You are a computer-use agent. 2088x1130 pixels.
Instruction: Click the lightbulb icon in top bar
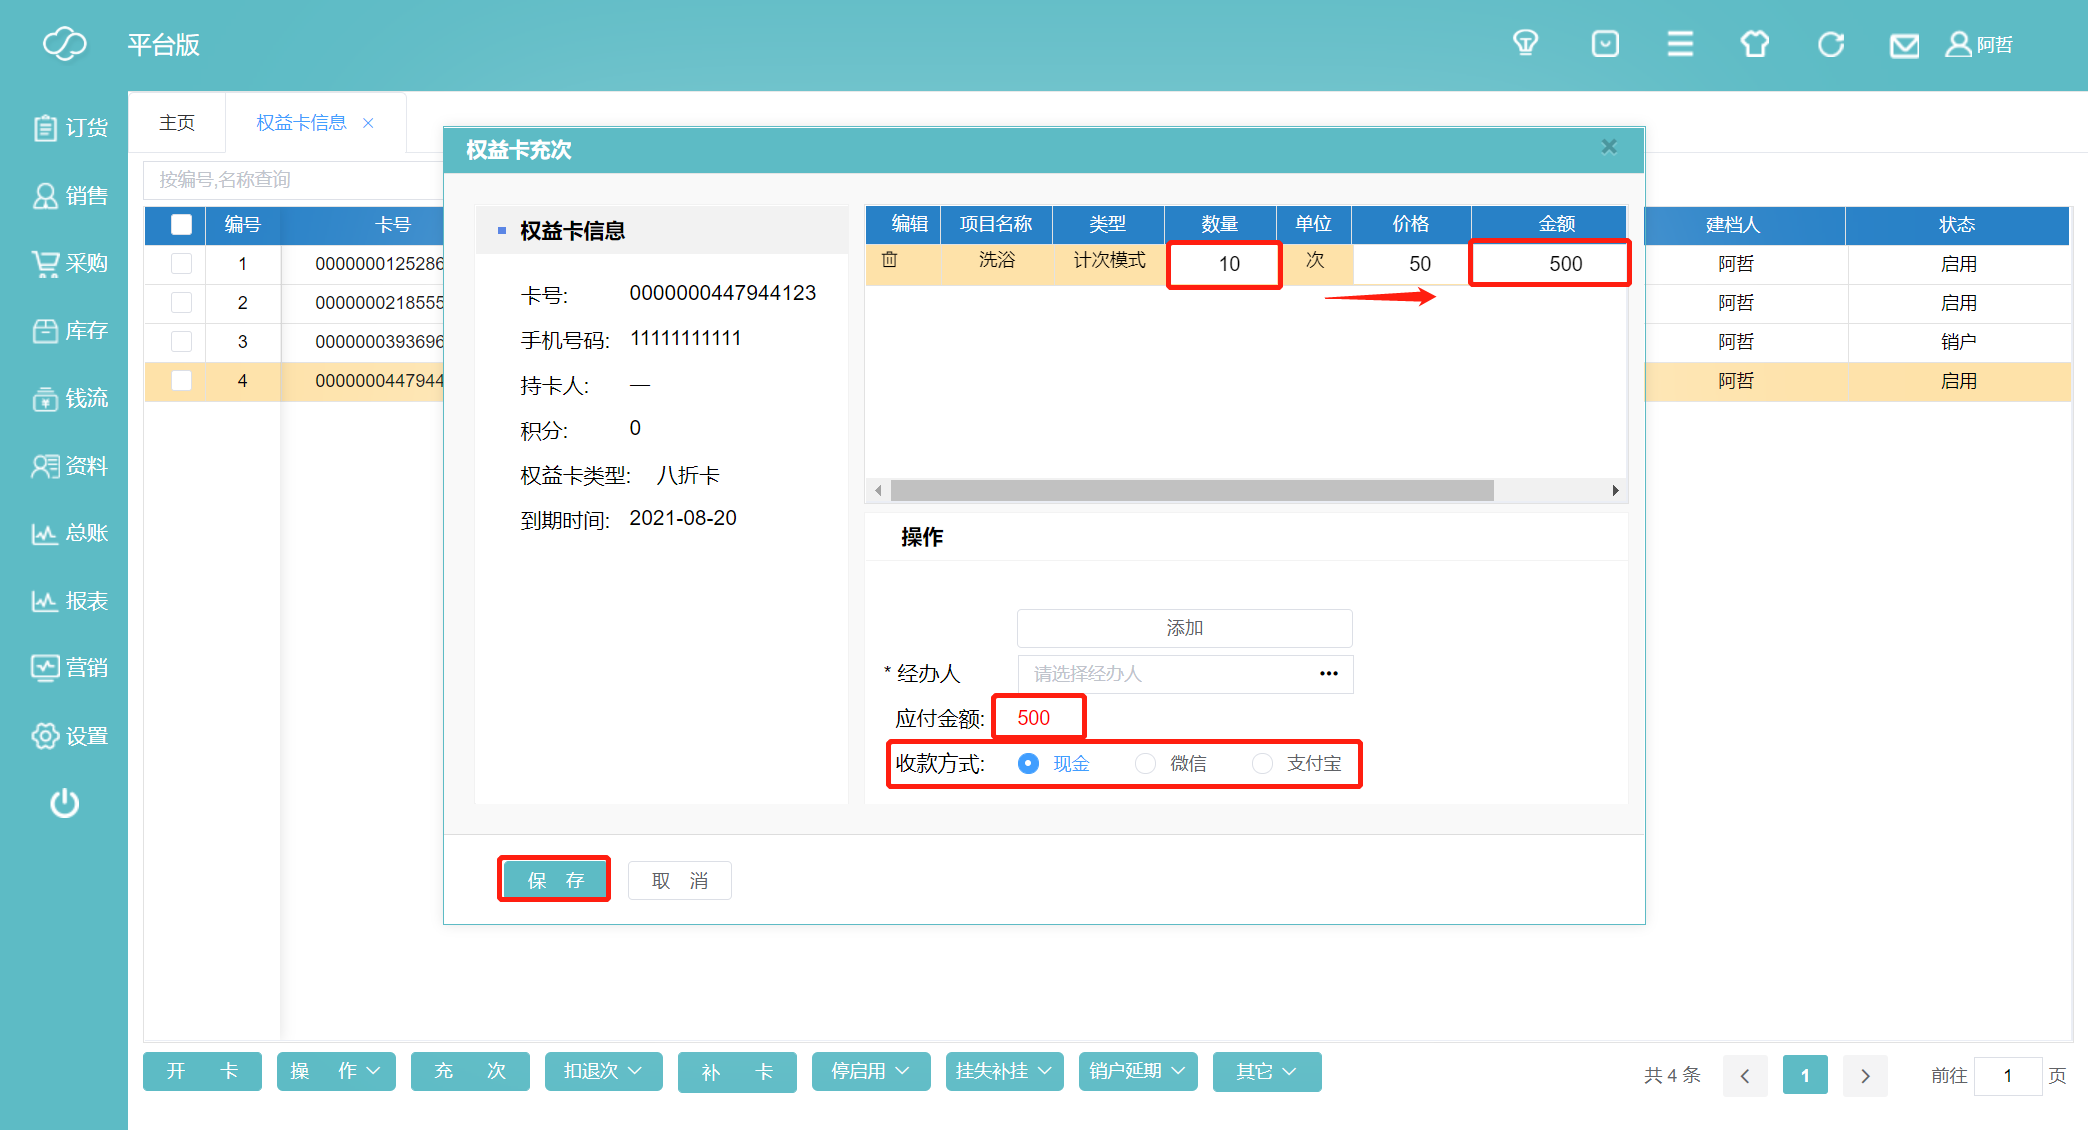click(x=1525, y=44)
